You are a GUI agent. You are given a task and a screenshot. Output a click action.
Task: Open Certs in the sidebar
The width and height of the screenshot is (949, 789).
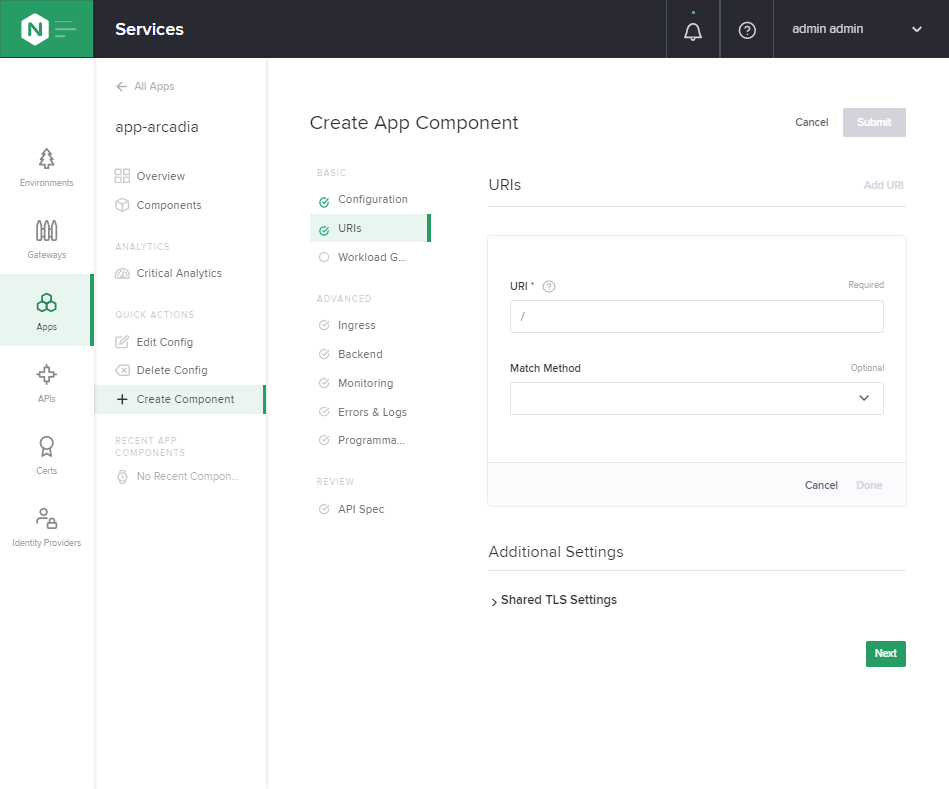[47, 455]
